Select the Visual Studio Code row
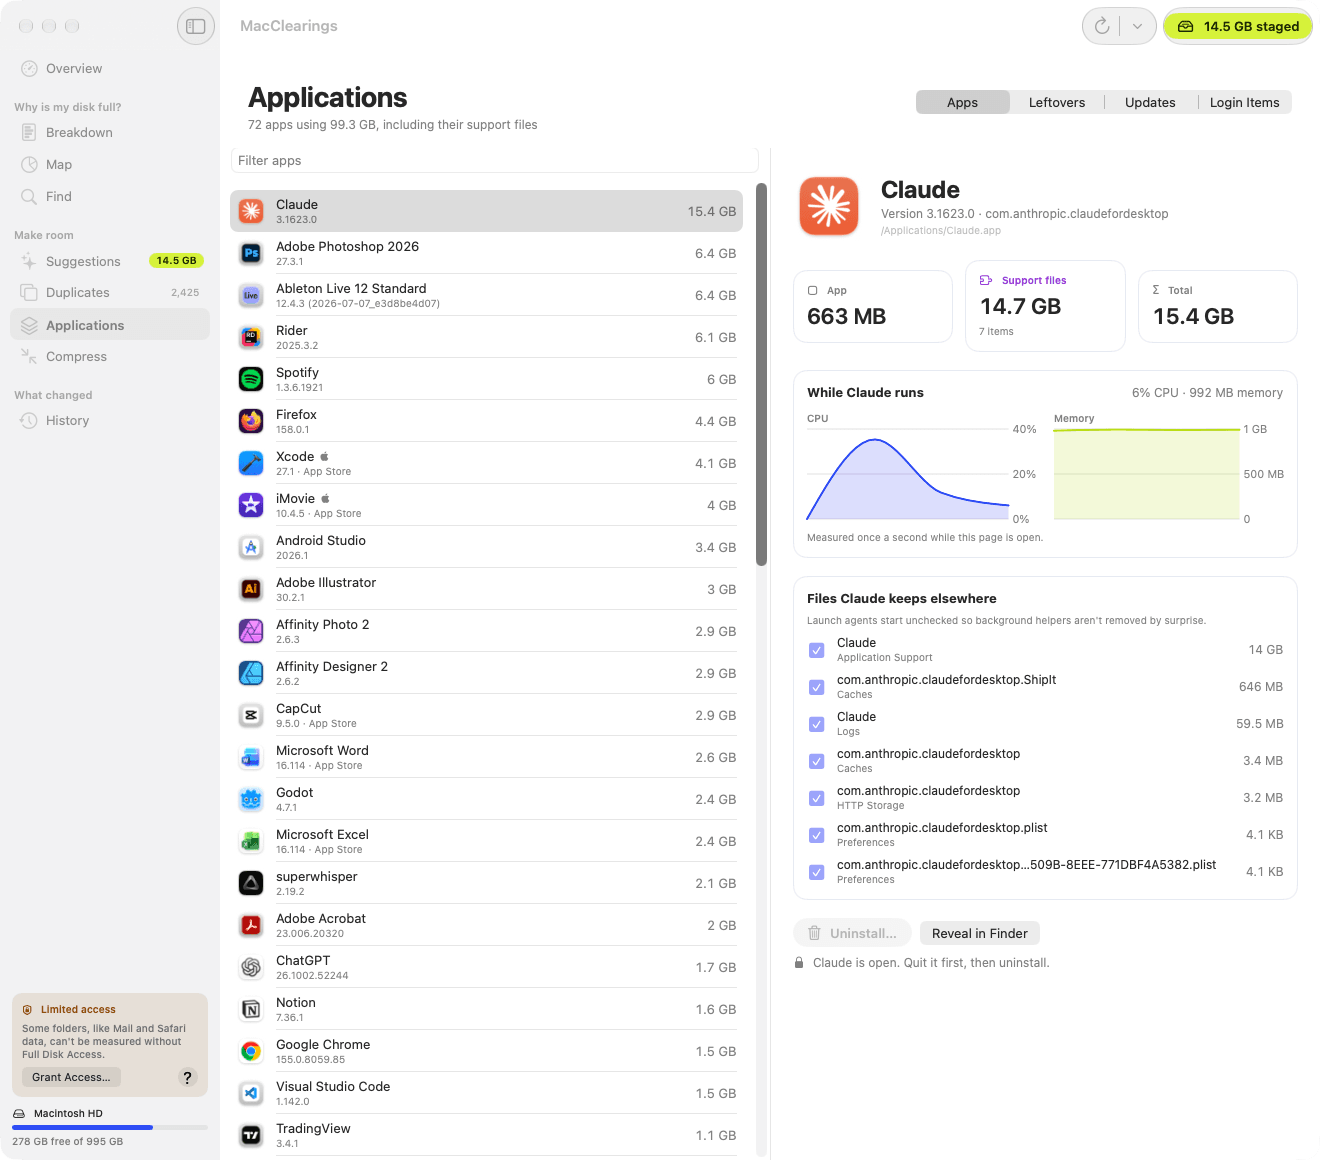Image resolution: width=1320 pixels, height=1160 pixels. (487, 1093)
